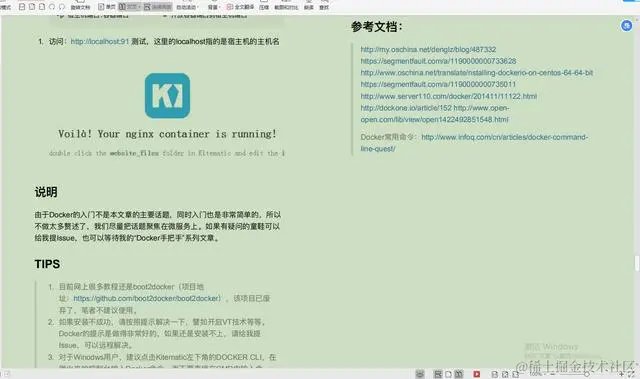
Task: Open the server110.com docker link
Action: pos(449,96)
